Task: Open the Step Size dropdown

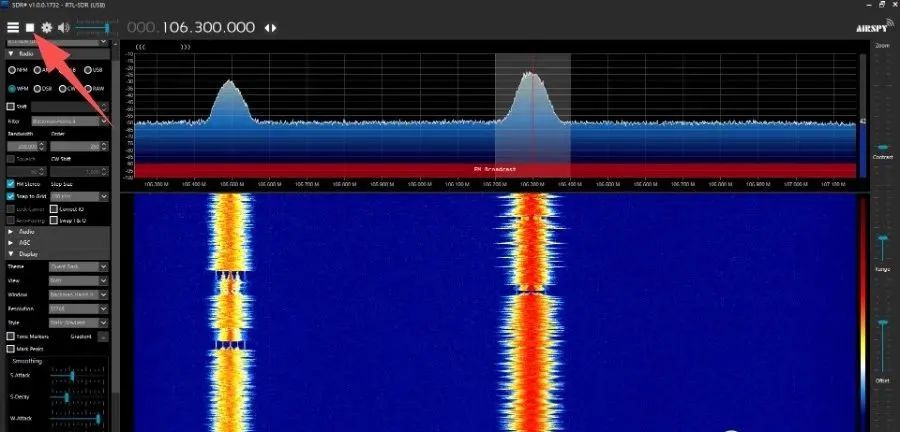Action: click(79, 196)
